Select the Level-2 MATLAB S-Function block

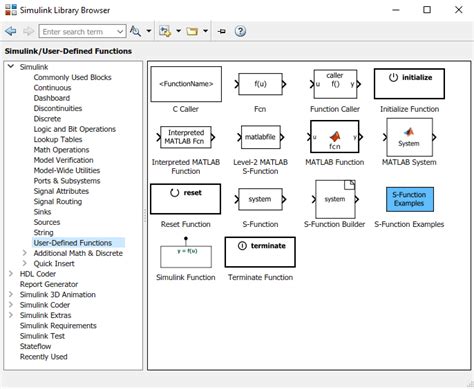click(x=260, y=137)
